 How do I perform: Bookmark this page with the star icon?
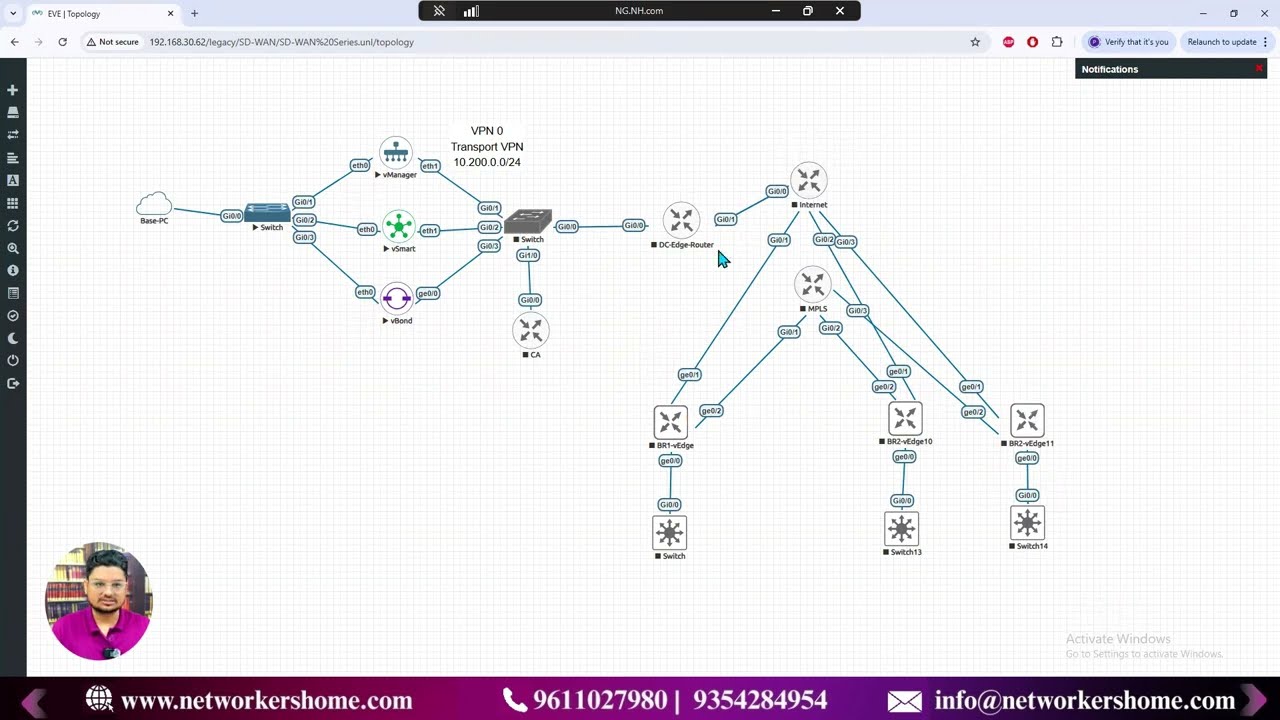(975, 42)
